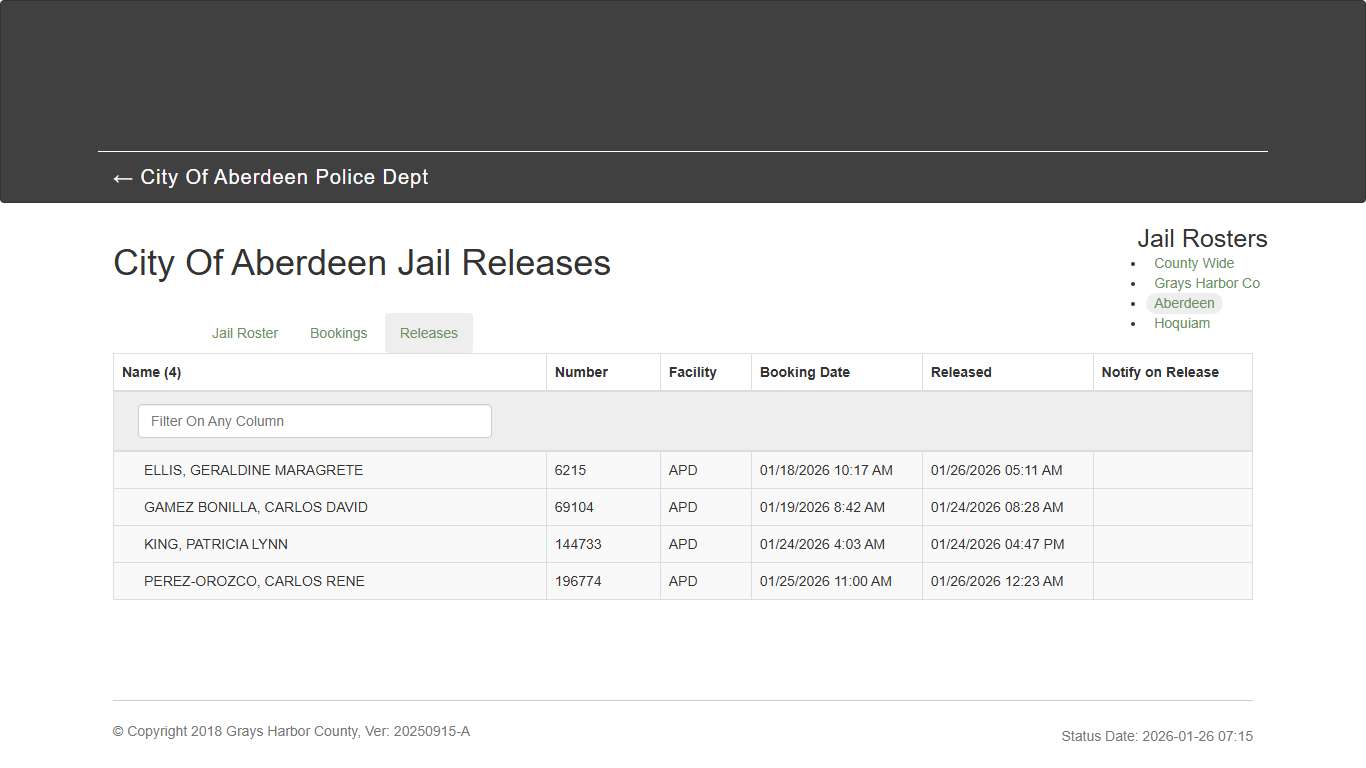This screenshot has height=768, width=1366.
Task: Select the KING, PATRICIA LYNN row
Action: click(x=217, y=544)
